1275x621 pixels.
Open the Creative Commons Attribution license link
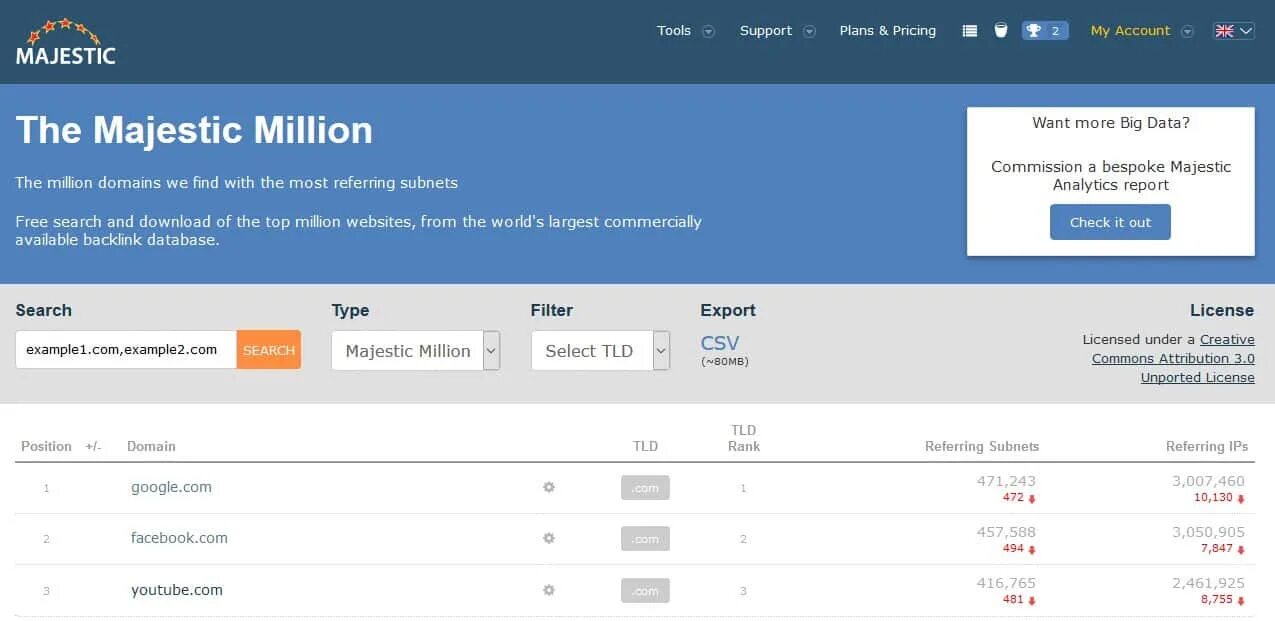(x=1173, y=358)
